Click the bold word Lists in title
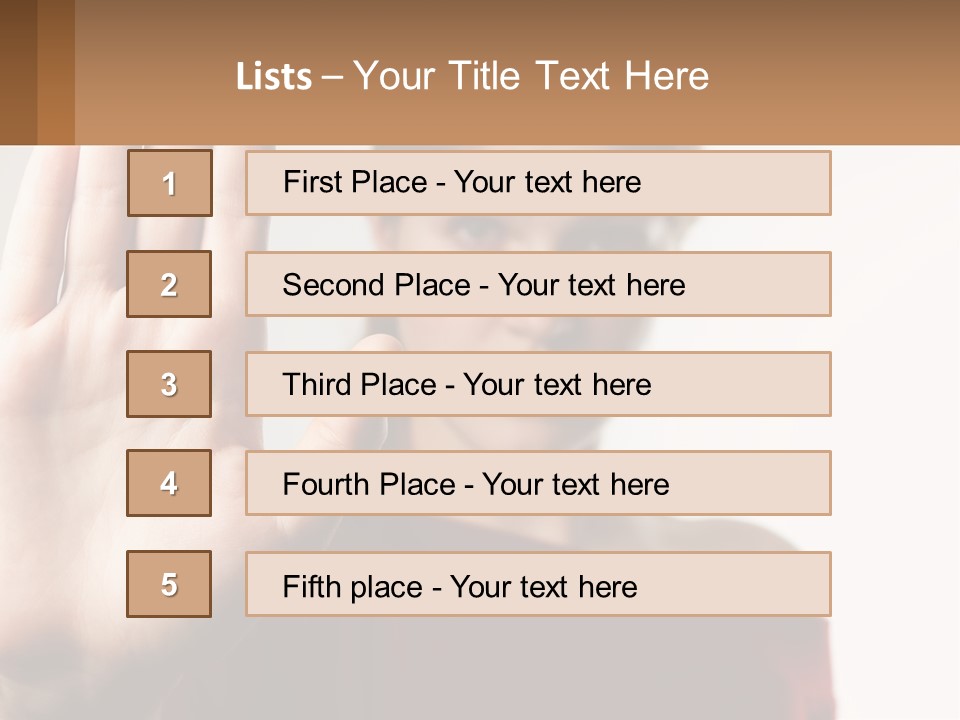The width and height of the screenshot is (960, 720). coord(273,77)
